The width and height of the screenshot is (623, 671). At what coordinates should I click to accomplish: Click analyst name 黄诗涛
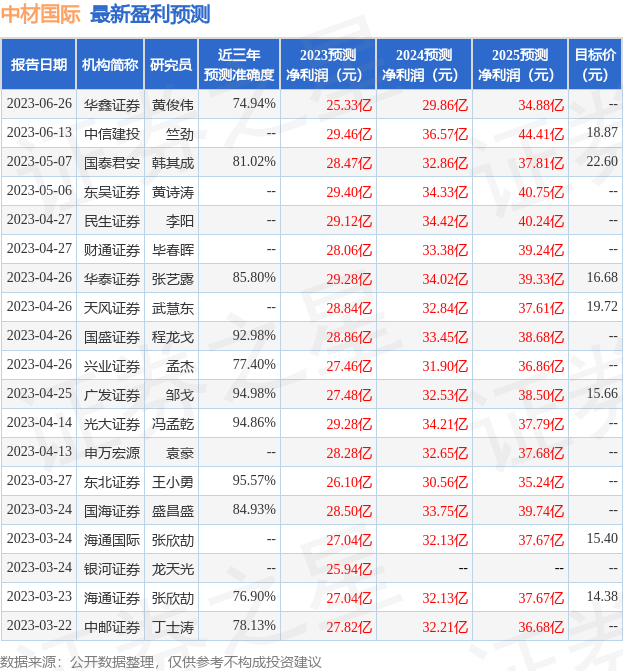click(173, 192)
